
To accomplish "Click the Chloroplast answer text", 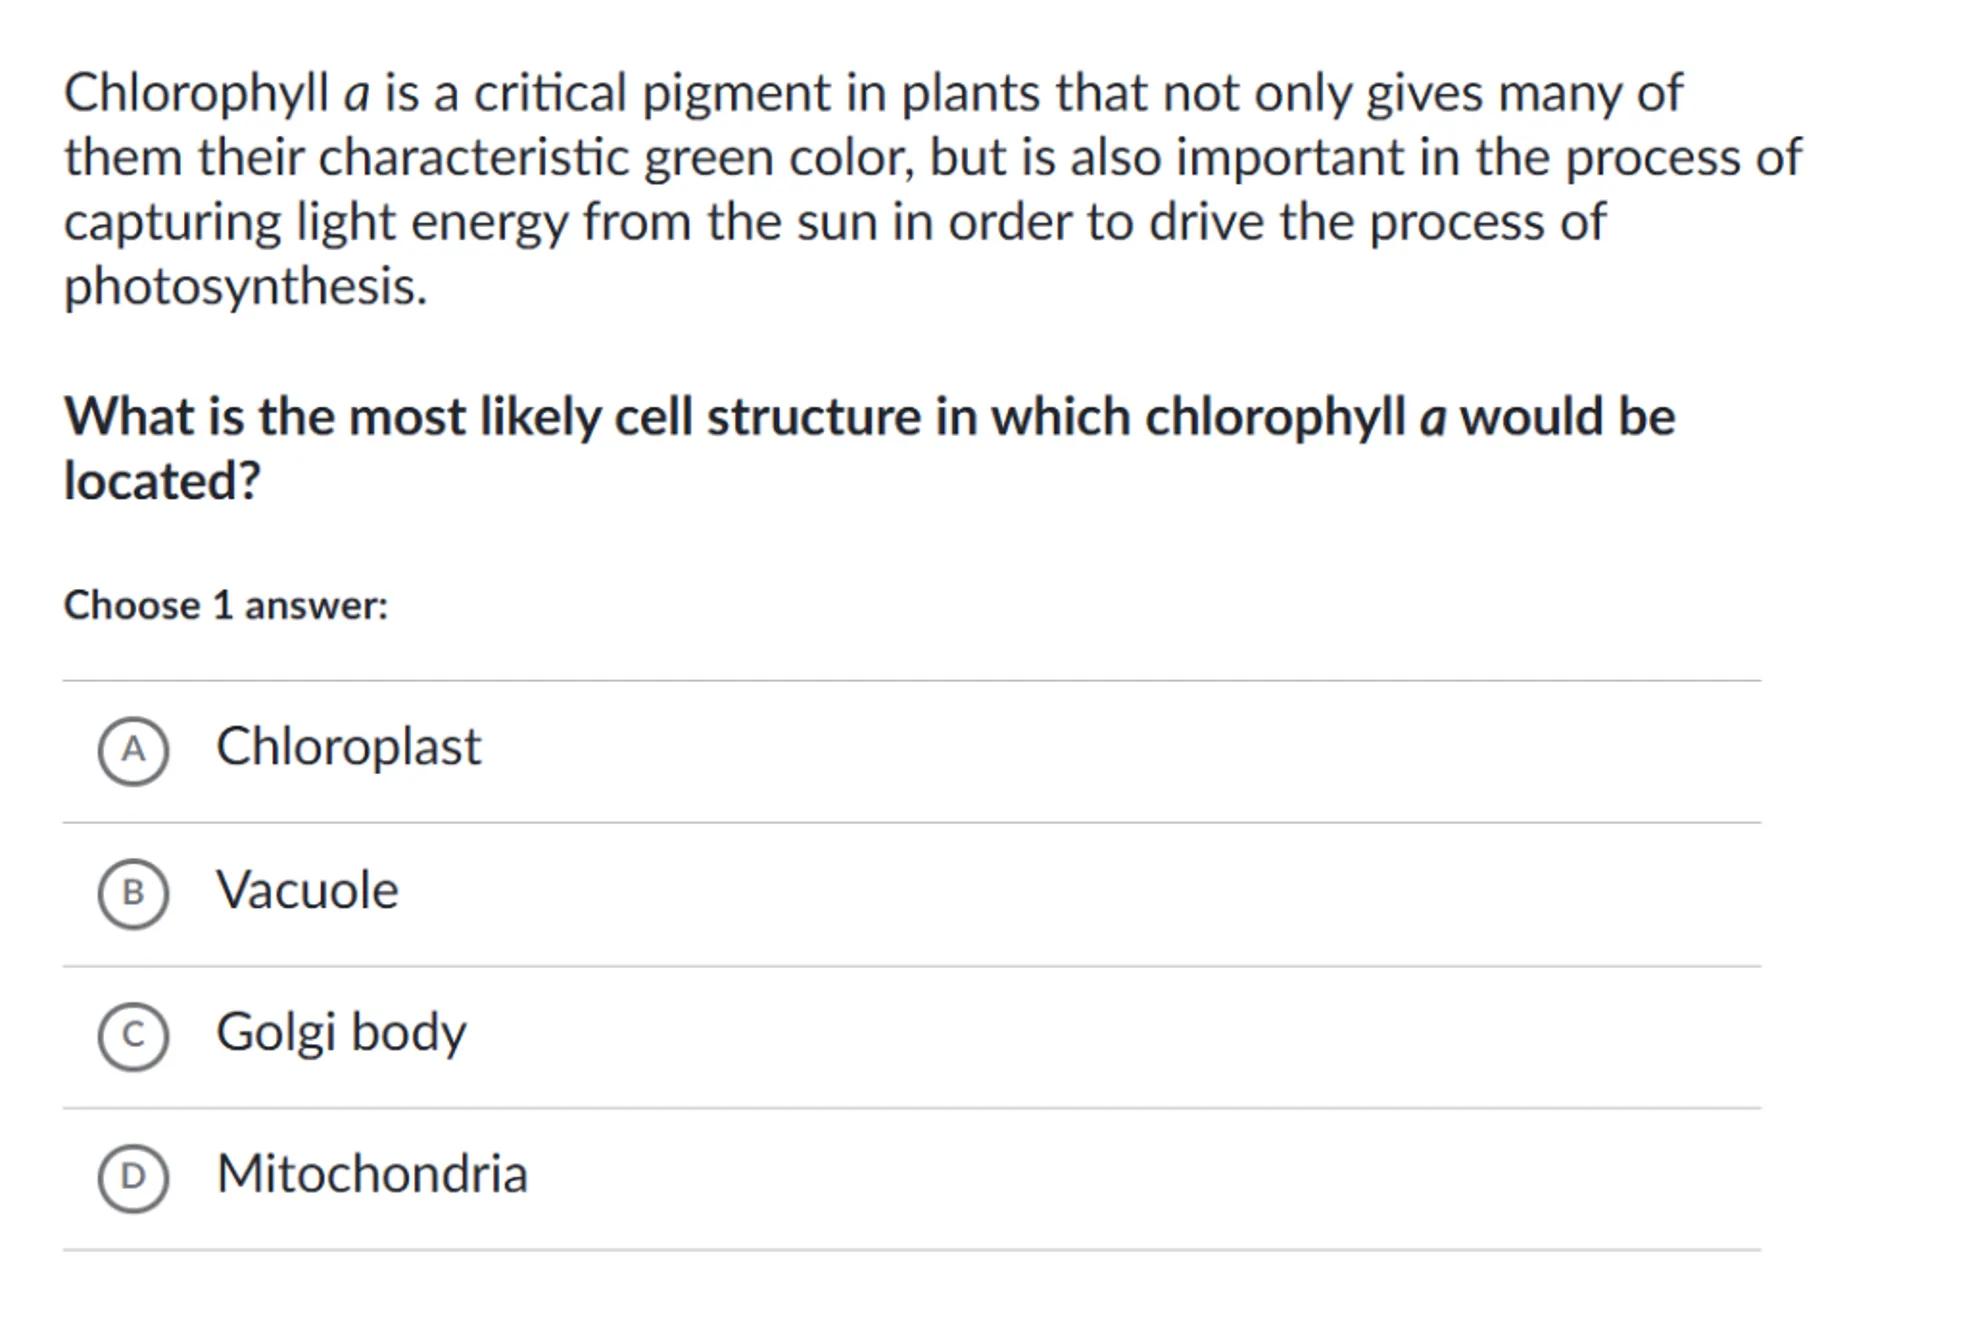I will [x=348, y=747].
